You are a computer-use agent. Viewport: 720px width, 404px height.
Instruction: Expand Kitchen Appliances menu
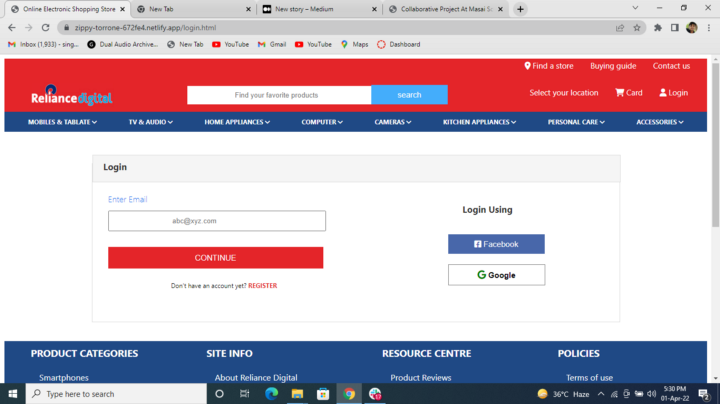pyautogui.click(x=479, y=122)
